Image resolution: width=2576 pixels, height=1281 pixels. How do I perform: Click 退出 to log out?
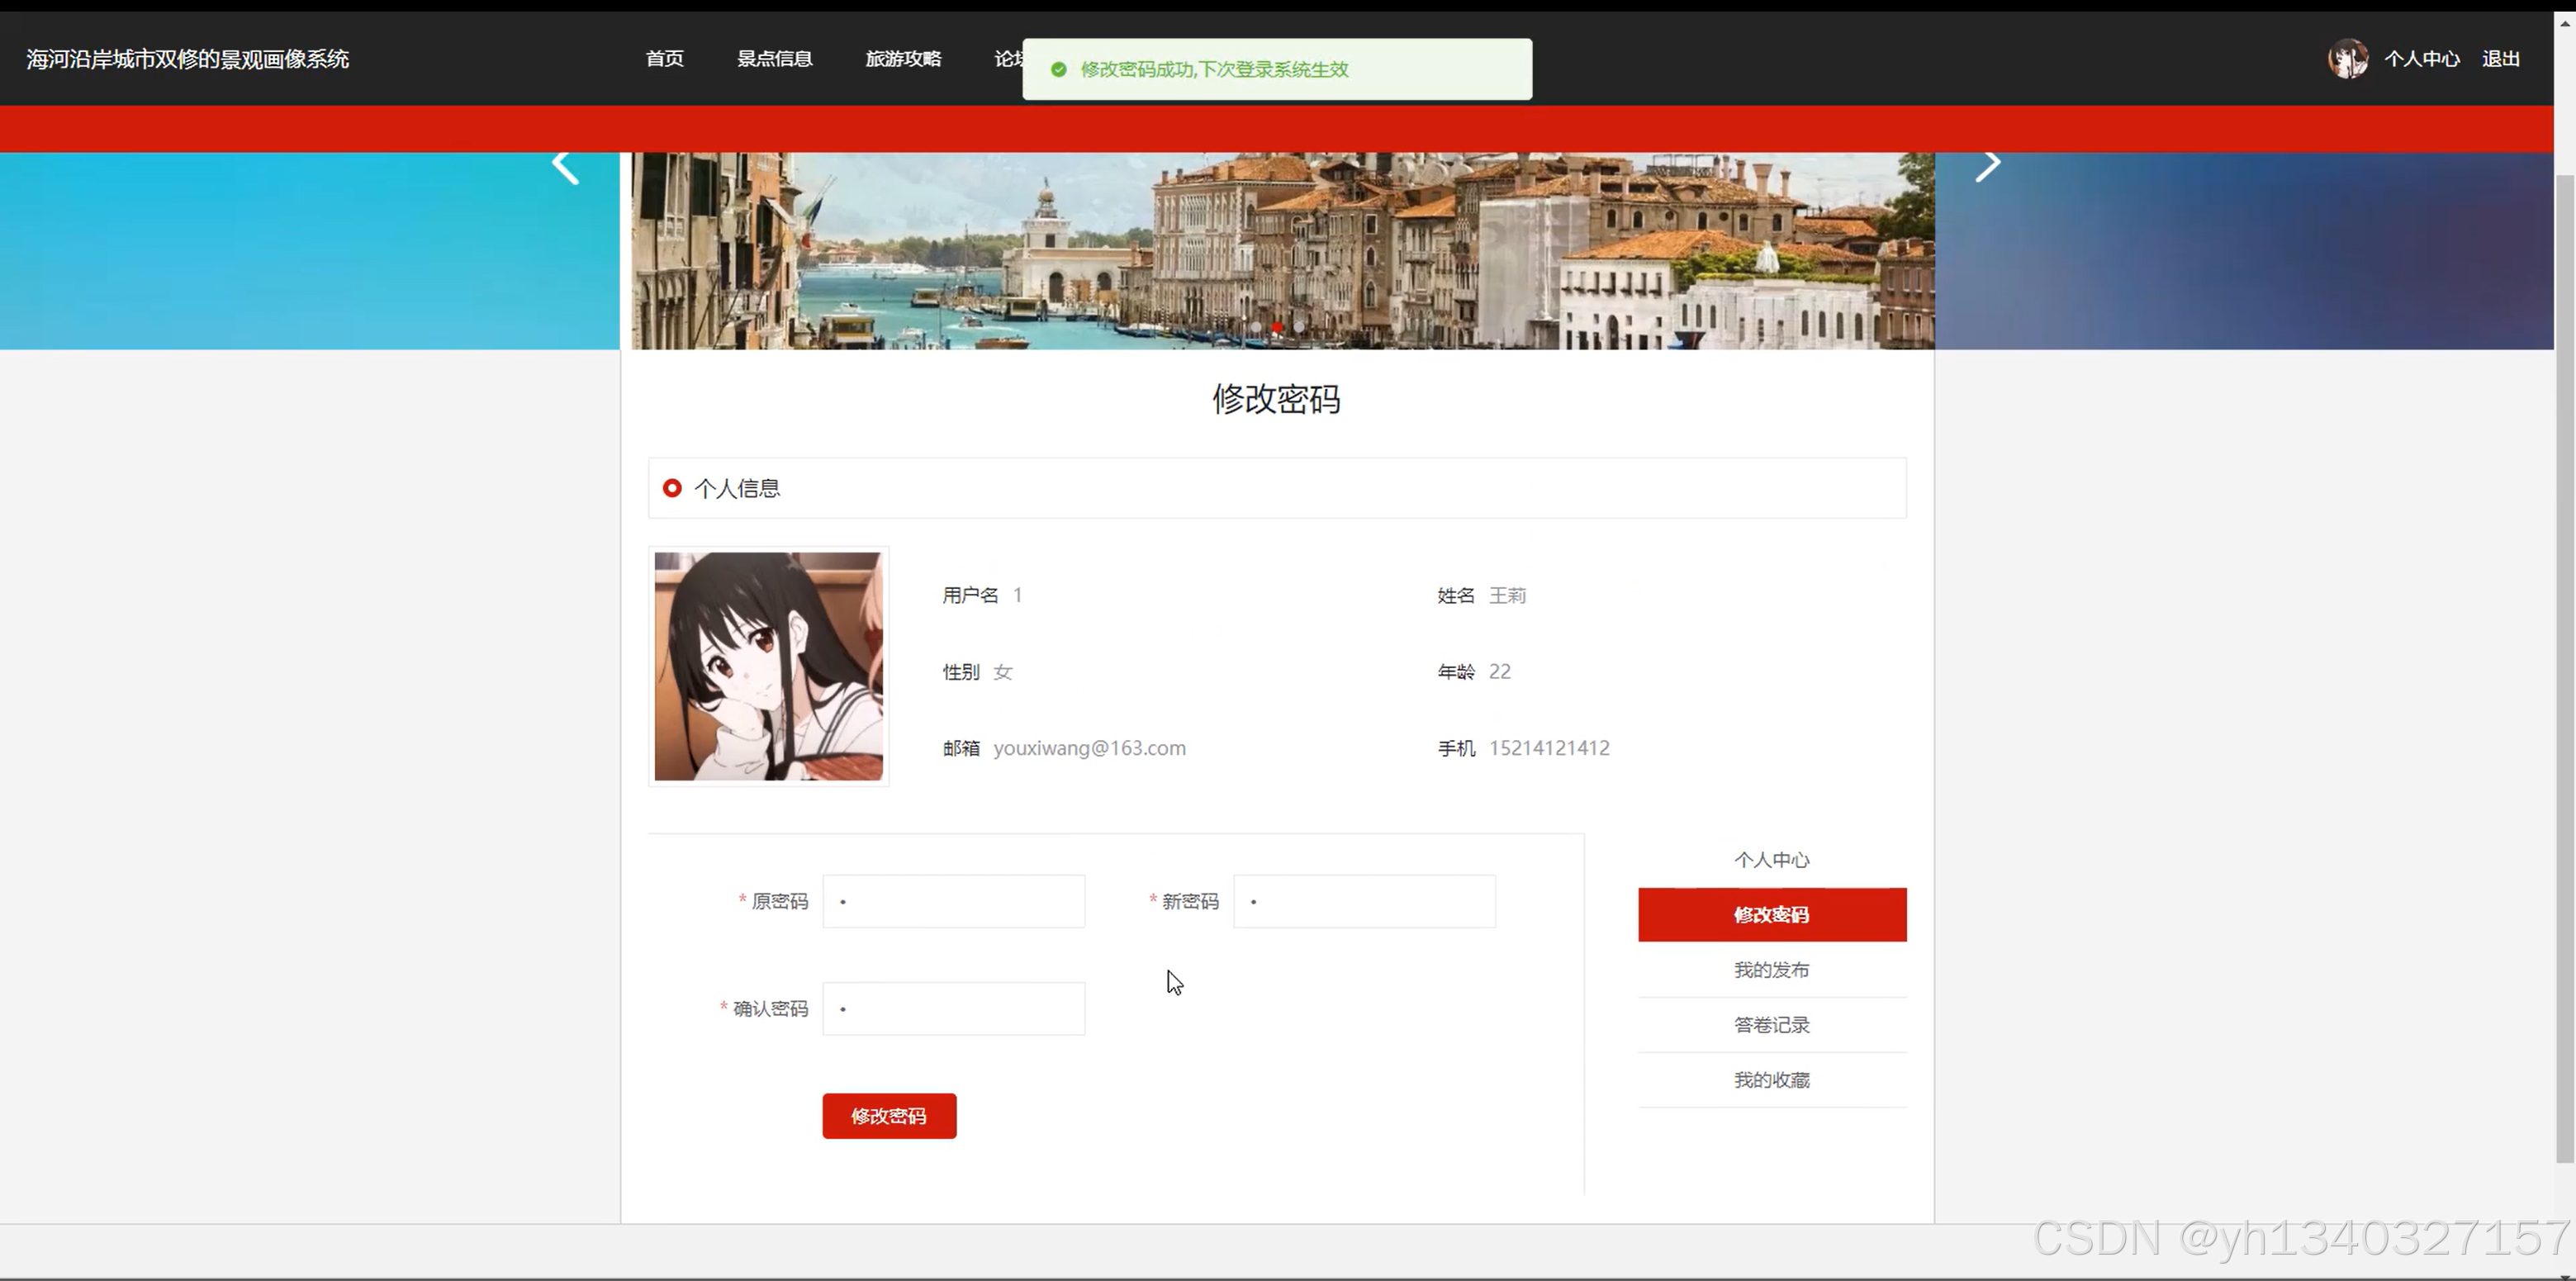[x=2500, y=59]
